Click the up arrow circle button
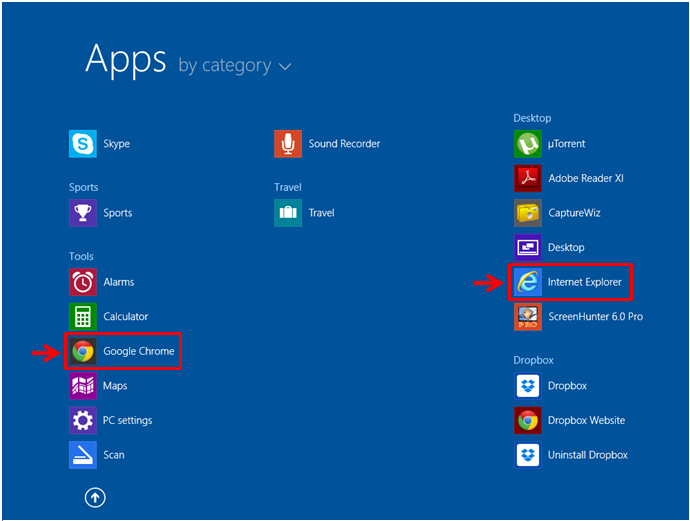The height and width of the screenshot is (521, 690). tap(95, 498)
